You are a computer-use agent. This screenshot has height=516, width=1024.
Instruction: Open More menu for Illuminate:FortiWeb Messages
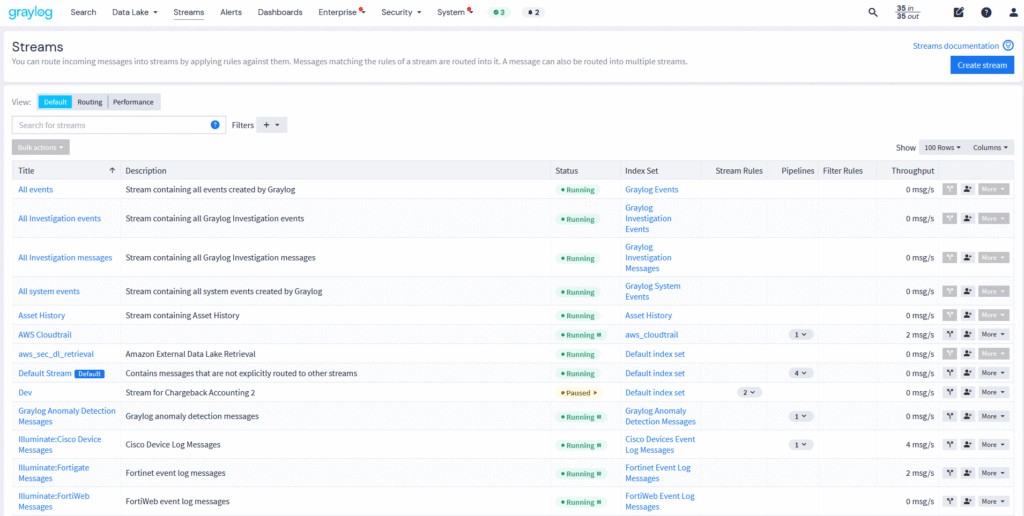click(x=993, y=502)
